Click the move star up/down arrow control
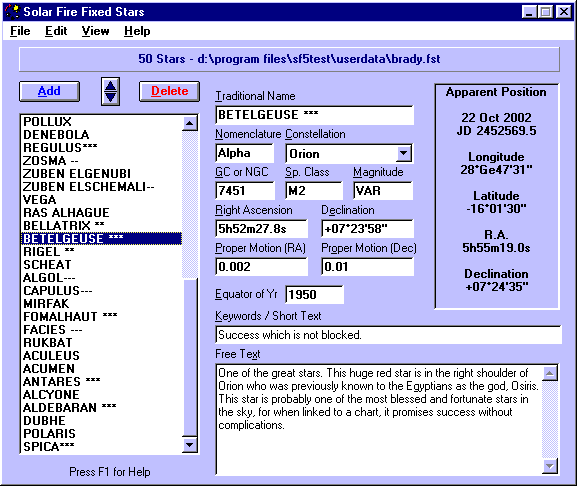Viewport: 577px width, 486px height. coord(110,91)
